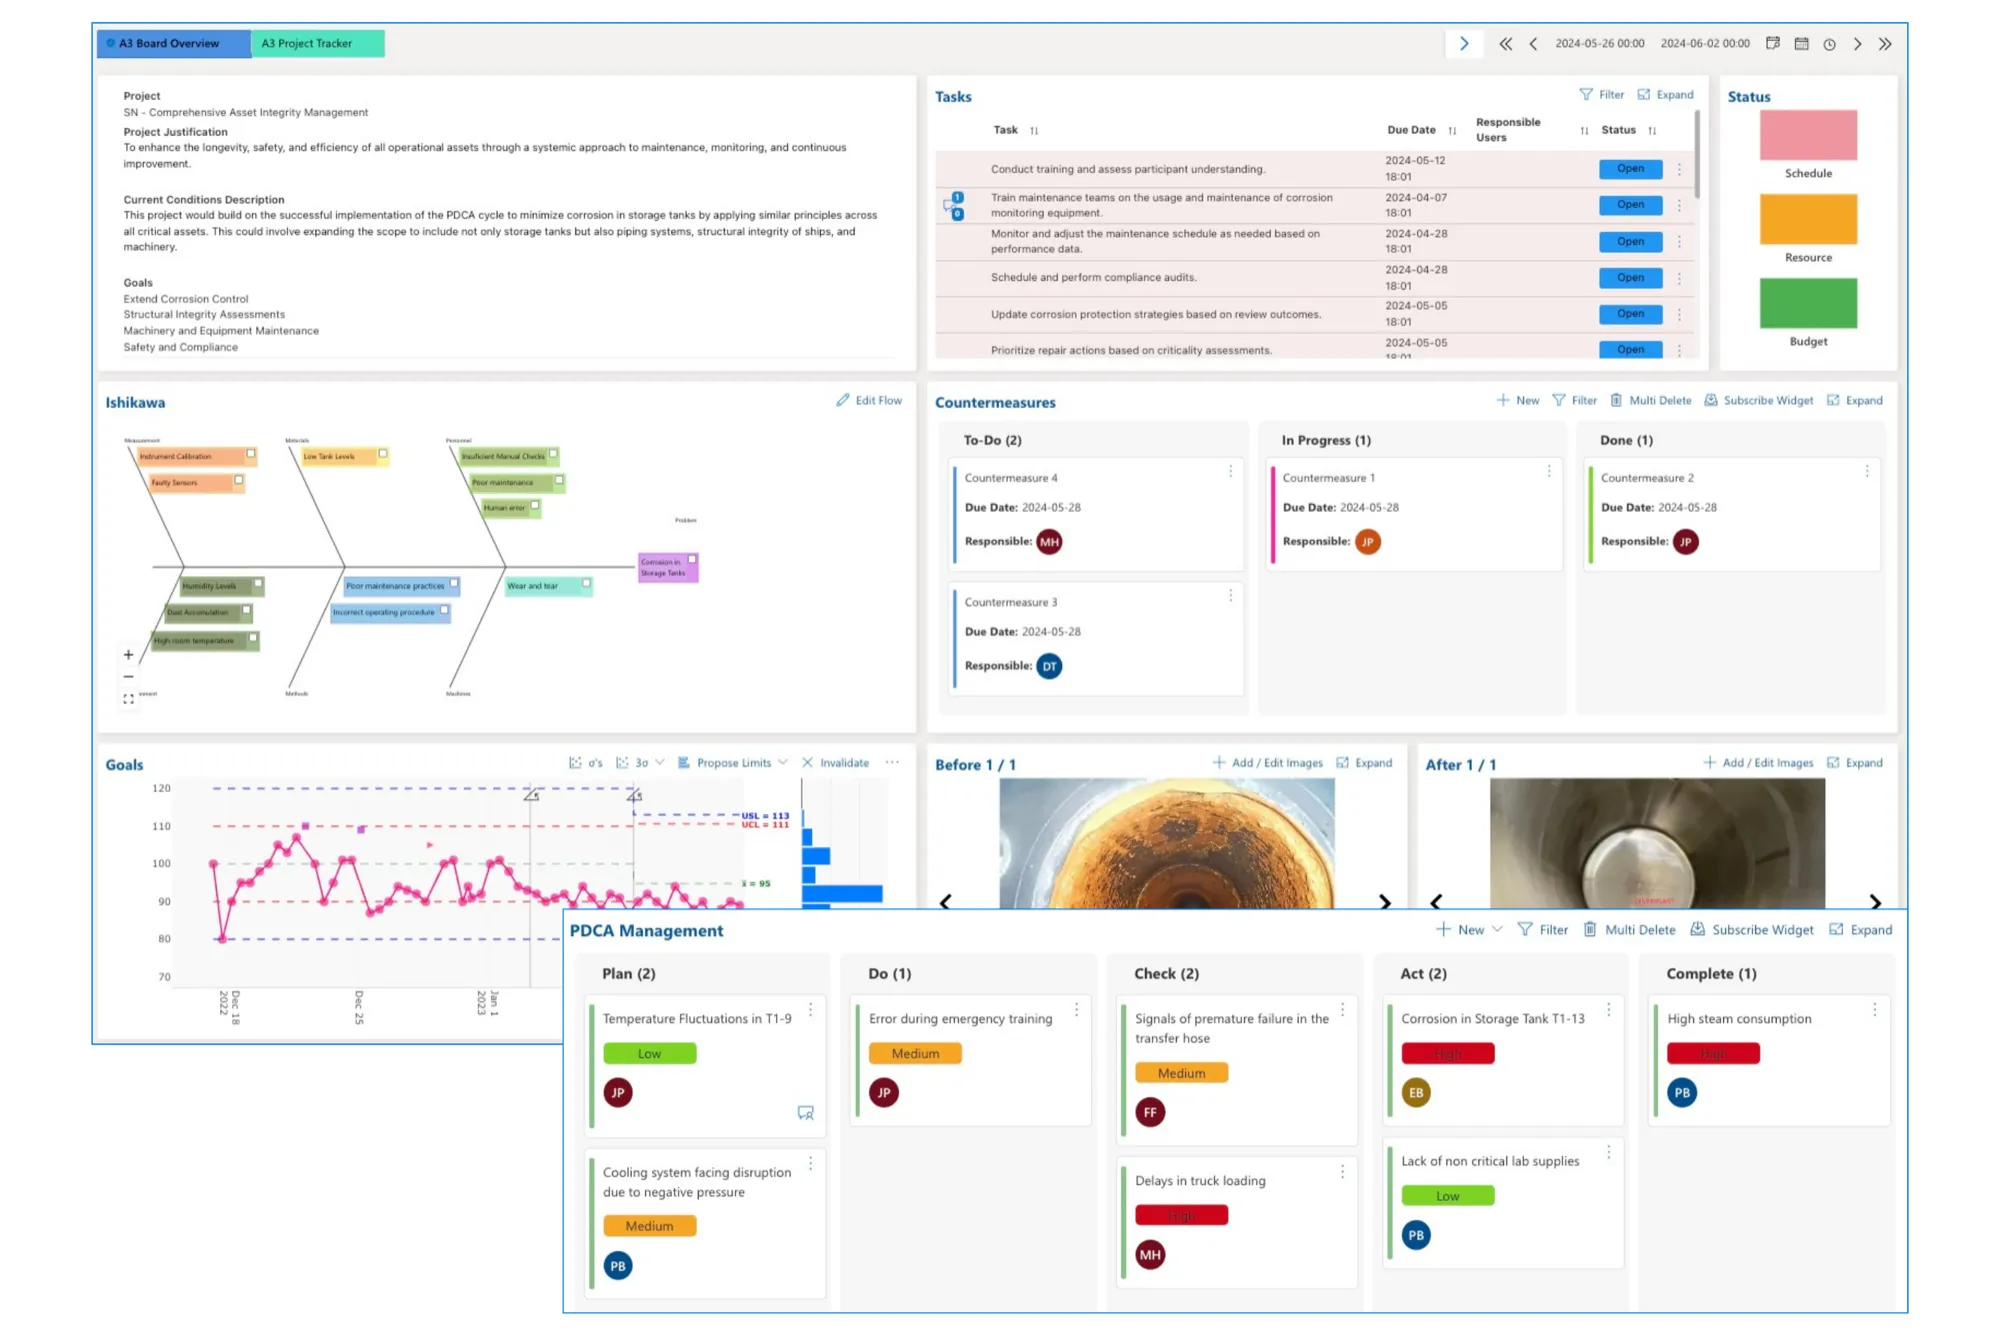Click Invalidate in the Goals panel
This screenshot has width=2000, height=1333.
coord(835,762)
